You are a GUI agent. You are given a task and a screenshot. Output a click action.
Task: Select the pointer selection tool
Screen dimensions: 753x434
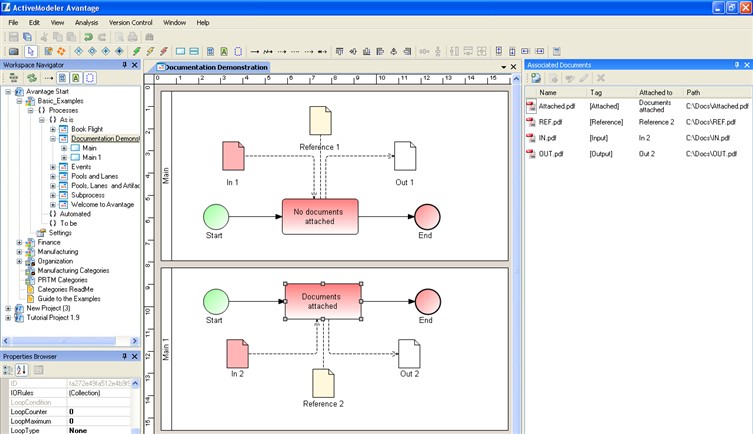point(31,51)
